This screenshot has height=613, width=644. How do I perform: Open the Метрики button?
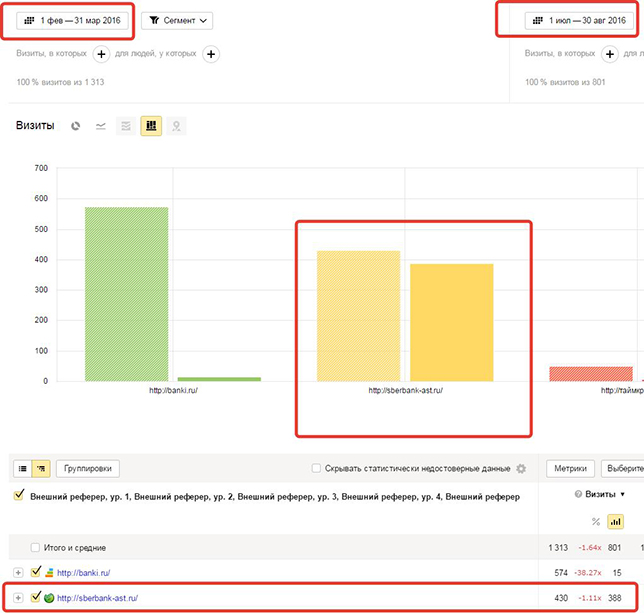[570, 468]
